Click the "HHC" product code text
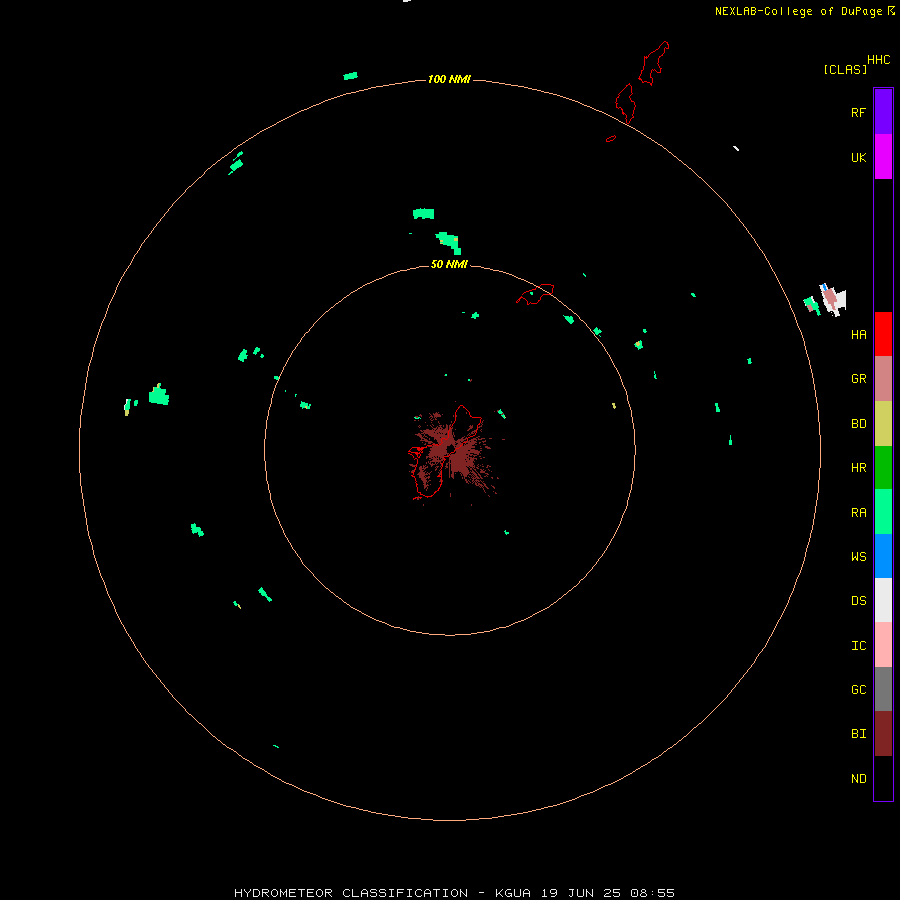The width and height of the screenshot is (900, 900). coord(878,60)
